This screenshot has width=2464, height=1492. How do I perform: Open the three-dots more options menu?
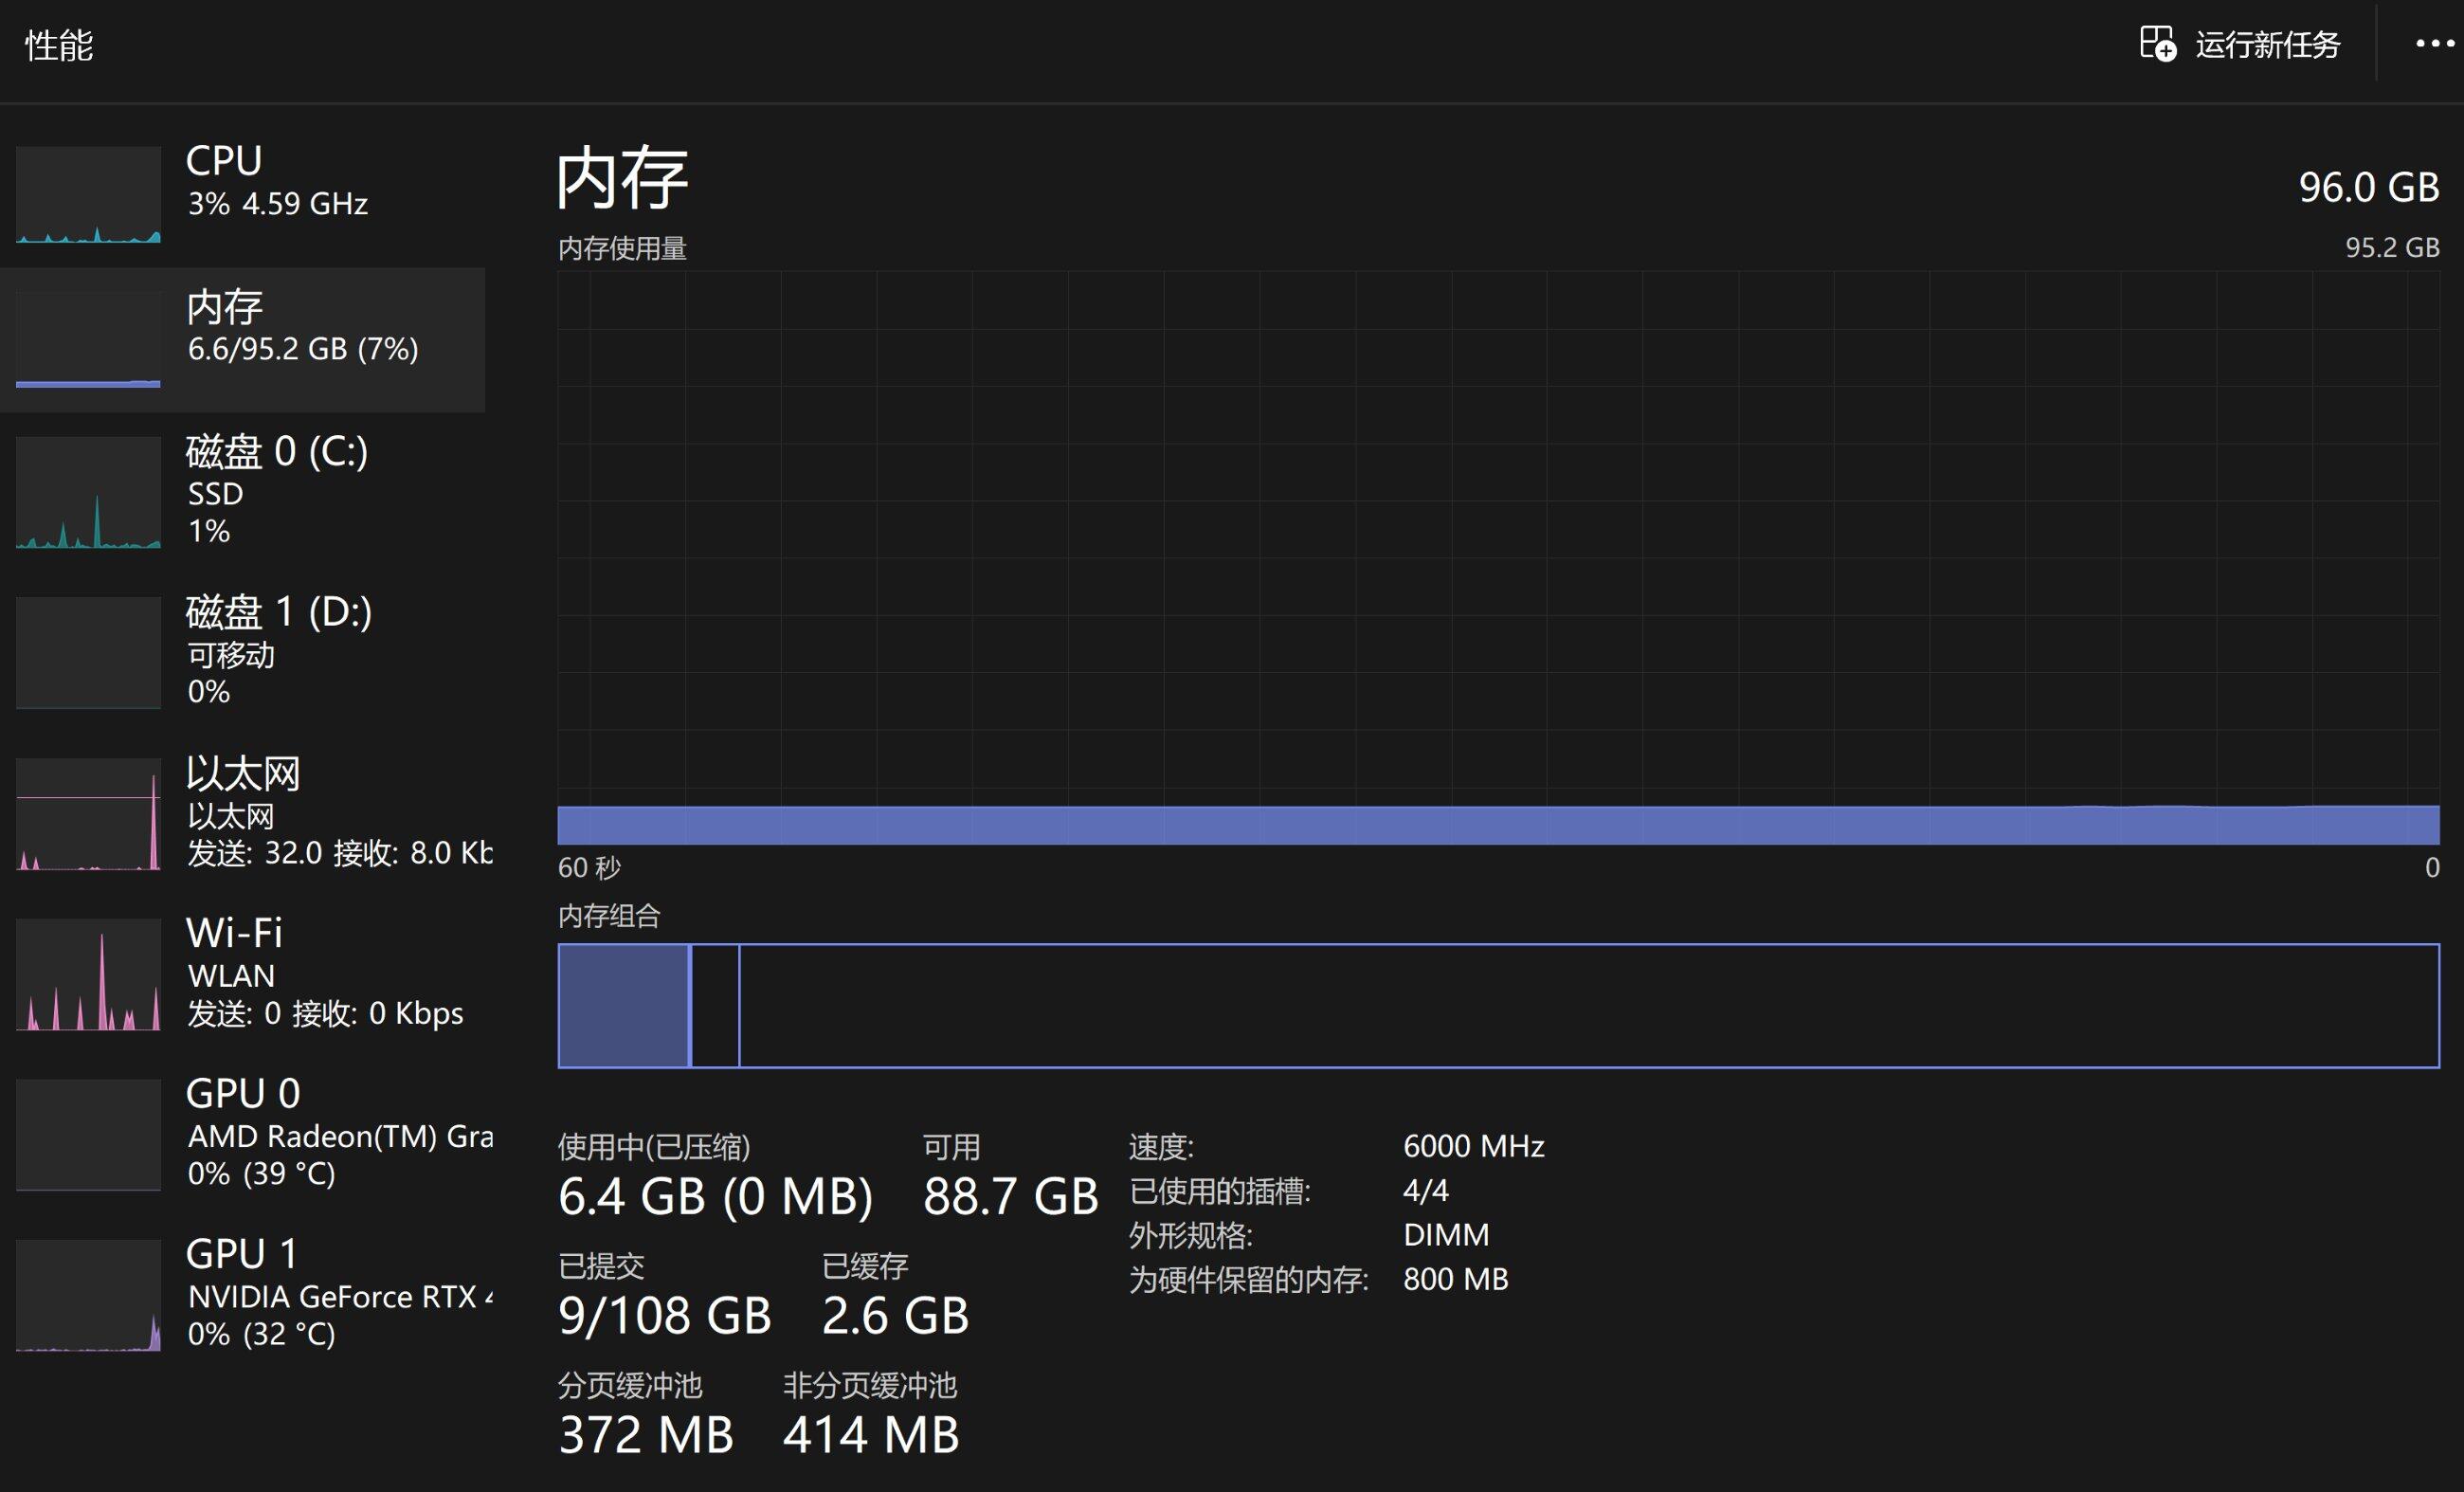(2434, 44)
